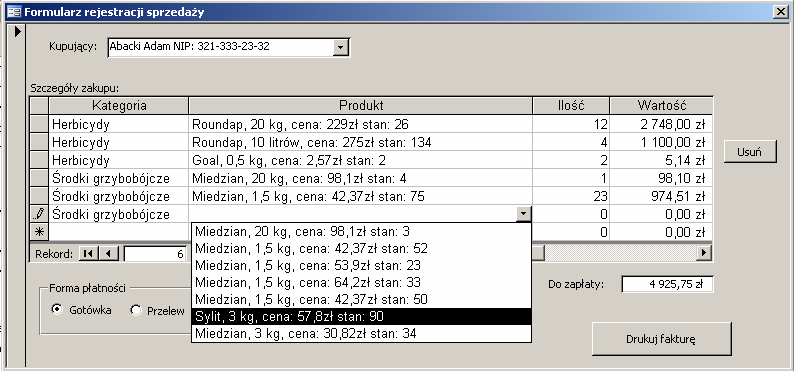This screenshot has width=794, height=371.
Task: Click the form icon in the title bar
Action: click(14, 12)
